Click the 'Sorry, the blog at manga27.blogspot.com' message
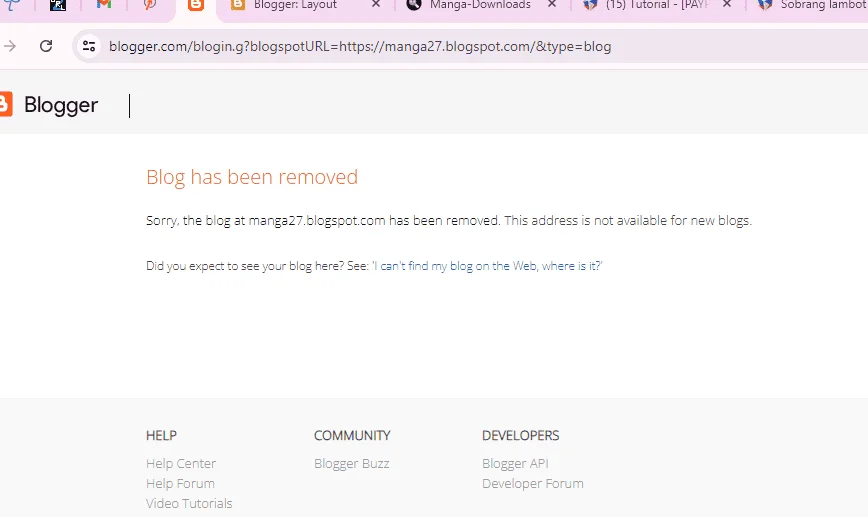Screen dimensions: 868x517 449,220
